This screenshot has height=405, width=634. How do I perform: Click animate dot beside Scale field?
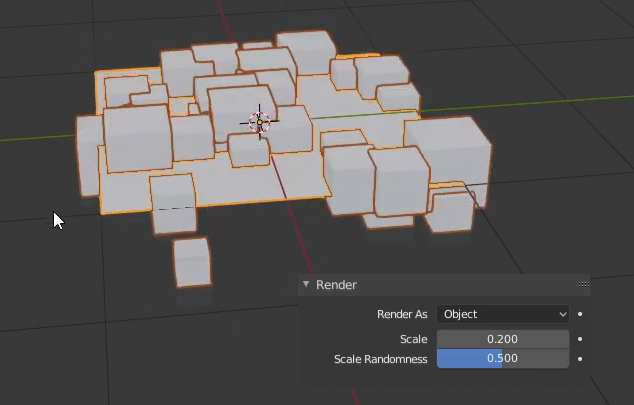point(580,339)
